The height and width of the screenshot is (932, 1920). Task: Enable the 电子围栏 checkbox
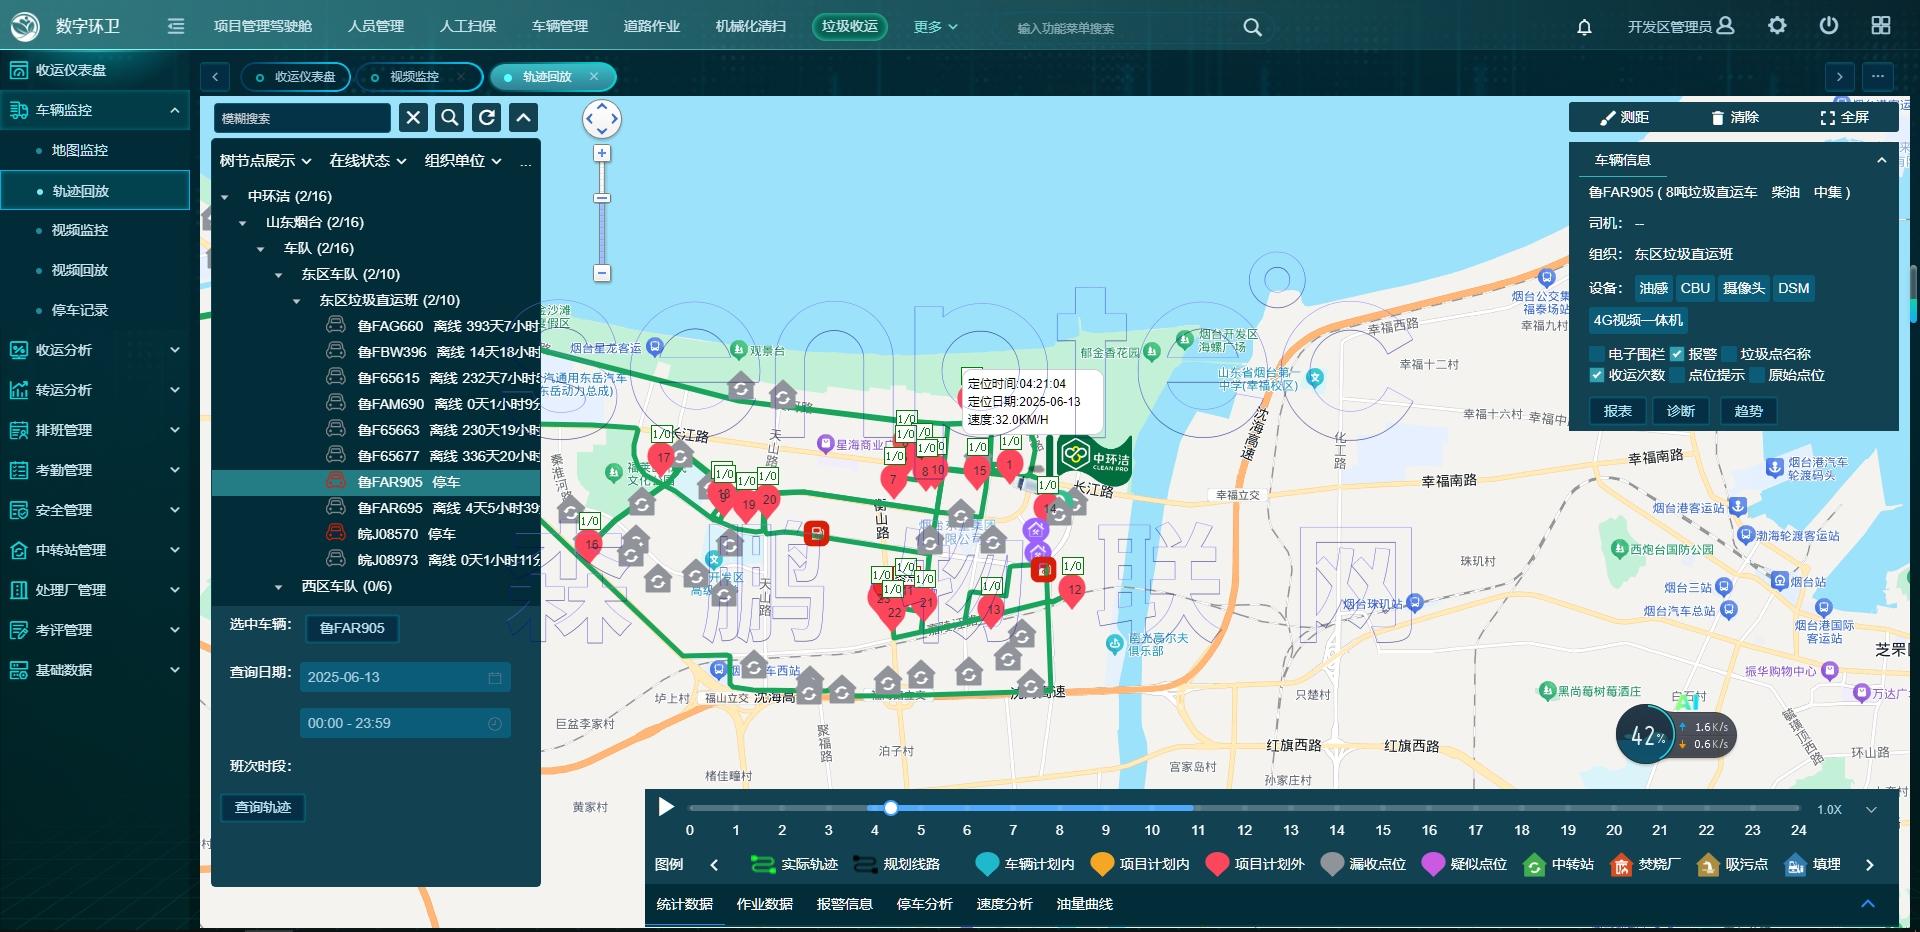pyautogui.click(x=1597, y=354)
